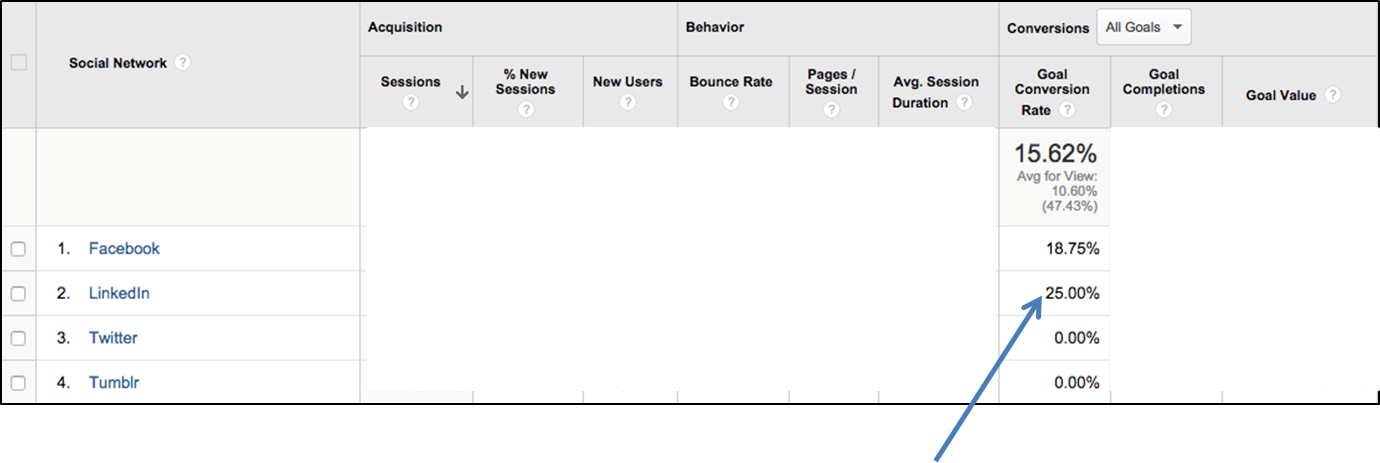Click help icon next to Social Network
1380x463 pixels.
182,63
